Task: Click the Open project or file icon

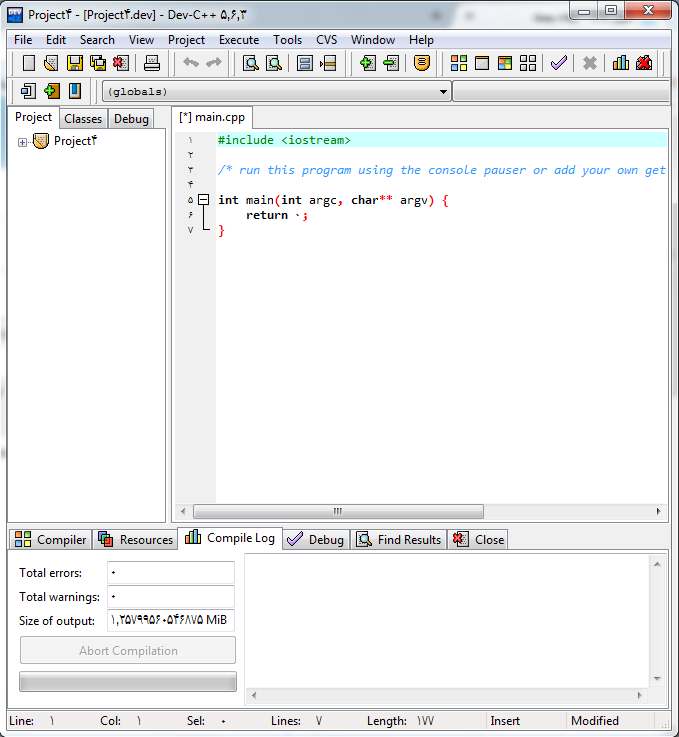Action: coord(51,63)
